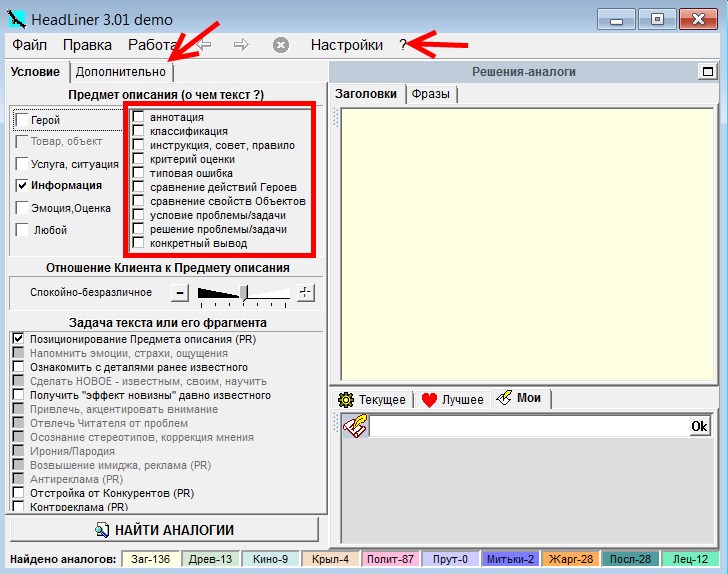Open the Правка menu
This screenshot has height=574, width=728.
(87, 45)
